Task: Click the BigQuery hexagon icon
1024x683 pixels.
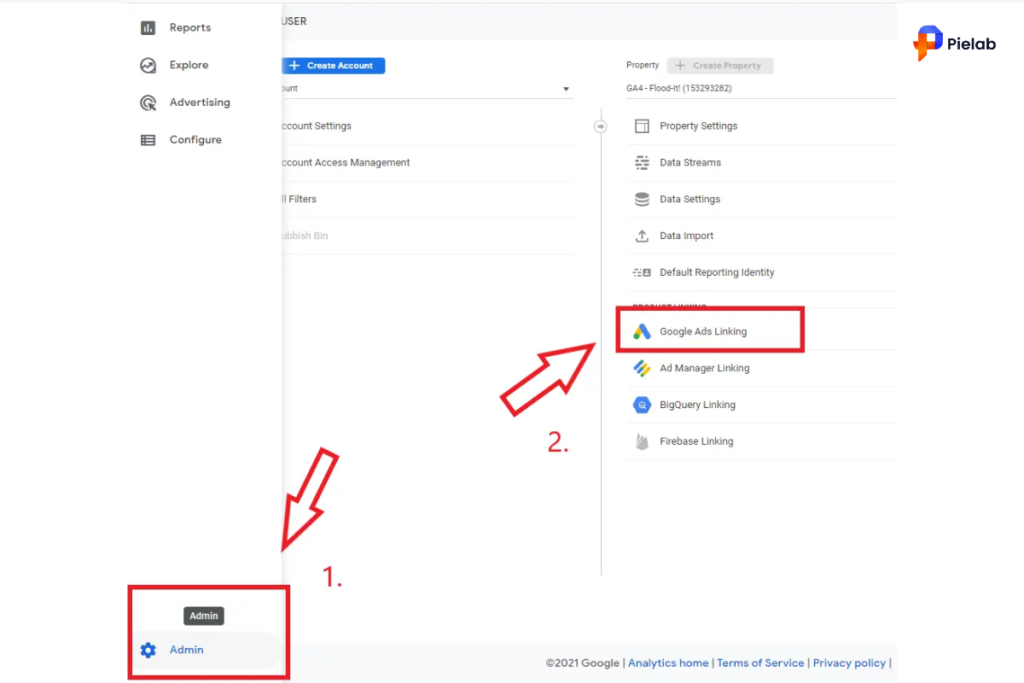Action: point(642,405)
